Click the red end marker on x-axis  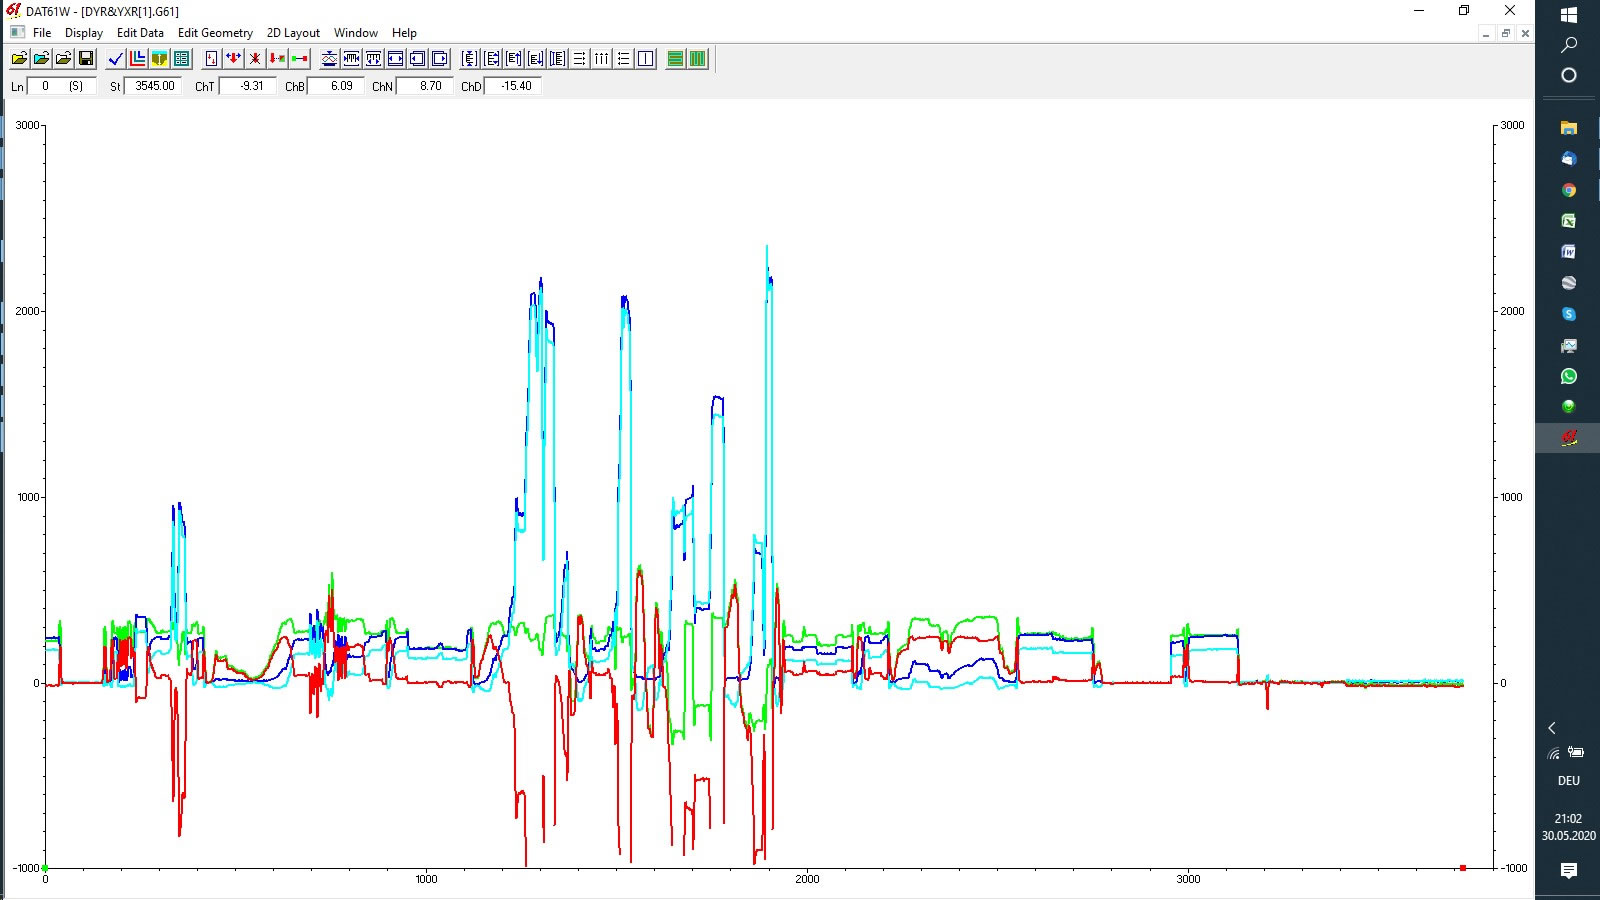pyautogui.click(x=1463, y=868)
